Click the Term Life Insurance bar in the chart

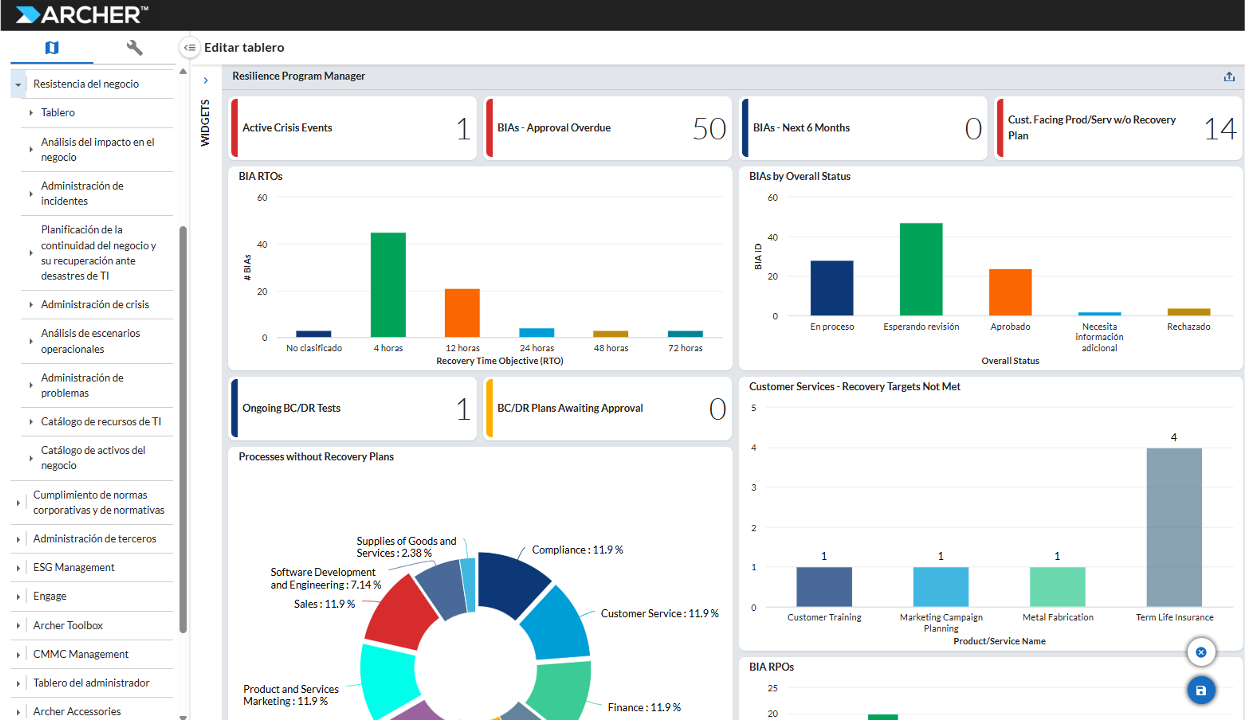pyautogui.click(x=1173, y=528)
